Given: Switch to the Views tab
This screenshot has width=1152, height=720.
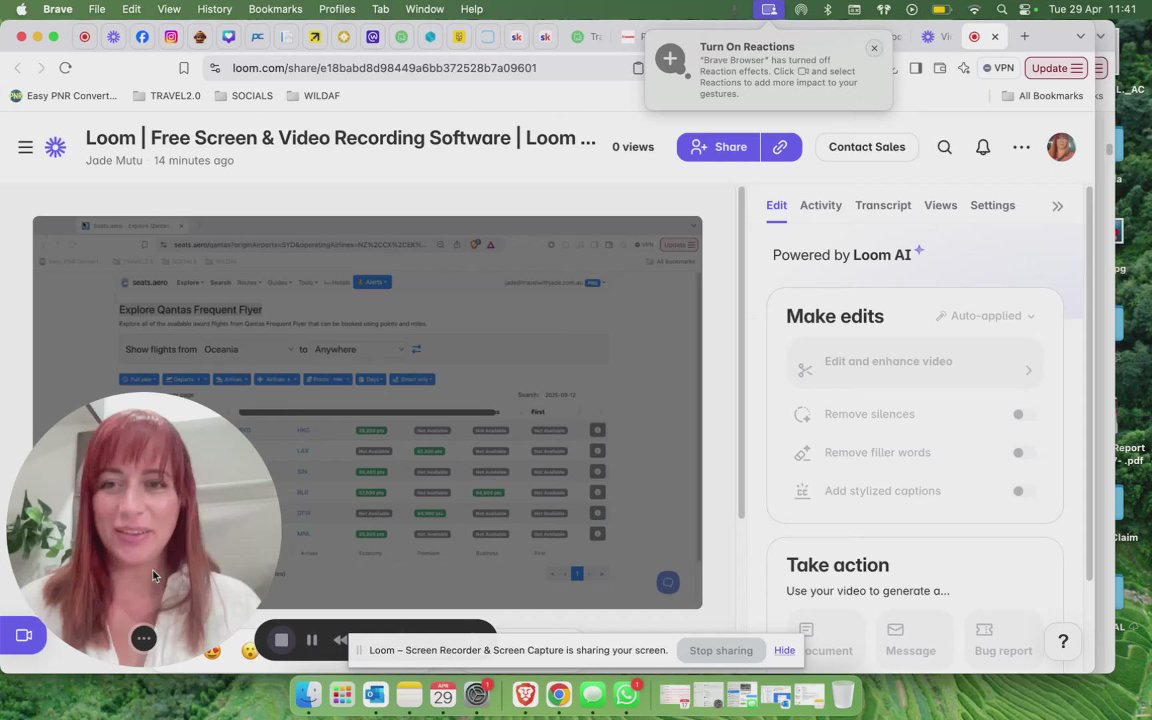Looking at the screenshot, I should click(940, 206).
